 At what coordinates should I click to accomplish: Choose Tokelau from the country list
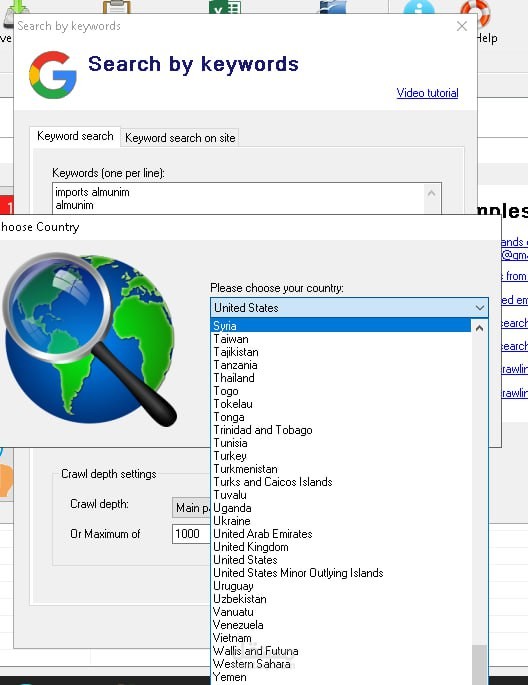[341, 404]
